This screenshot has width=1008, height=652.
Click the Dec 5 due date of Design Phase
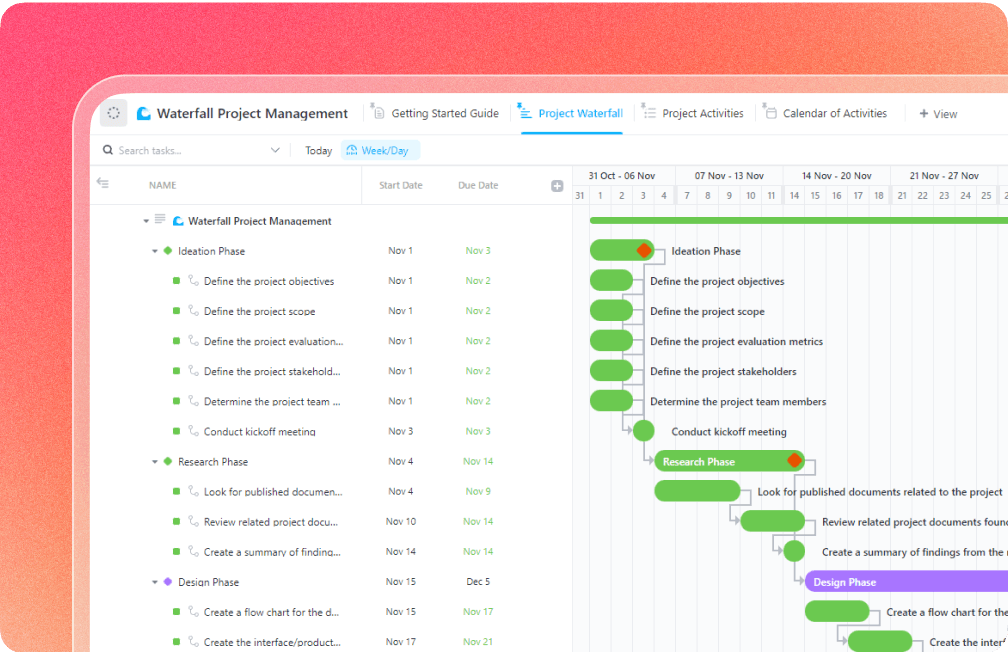[x=478, y=581]
